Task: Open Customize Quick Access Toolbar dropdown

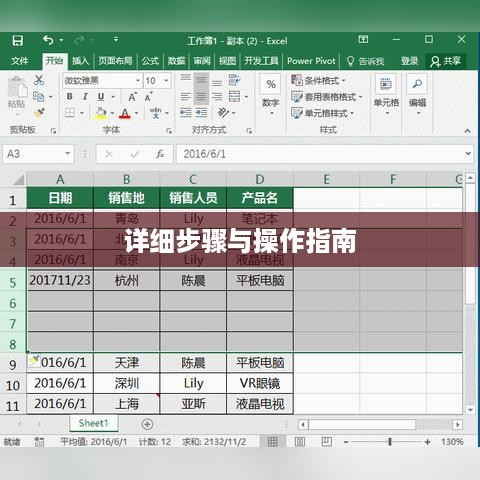Action: tap(116, 40)
